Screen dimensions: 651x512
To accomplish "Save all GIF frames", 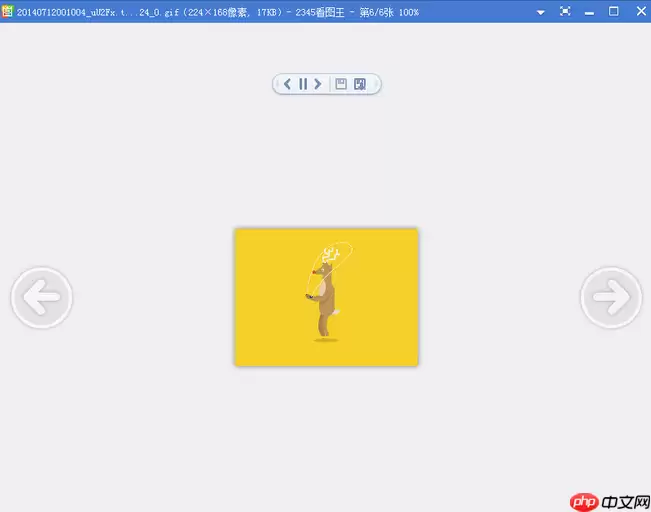I will (360, 84).
